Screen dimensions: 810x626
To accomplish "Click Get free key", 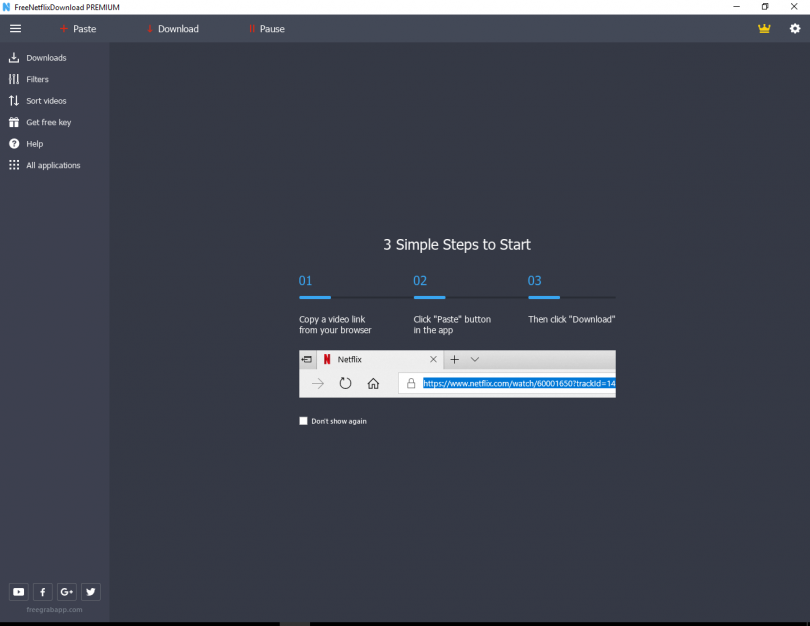I will click(40, 122).
